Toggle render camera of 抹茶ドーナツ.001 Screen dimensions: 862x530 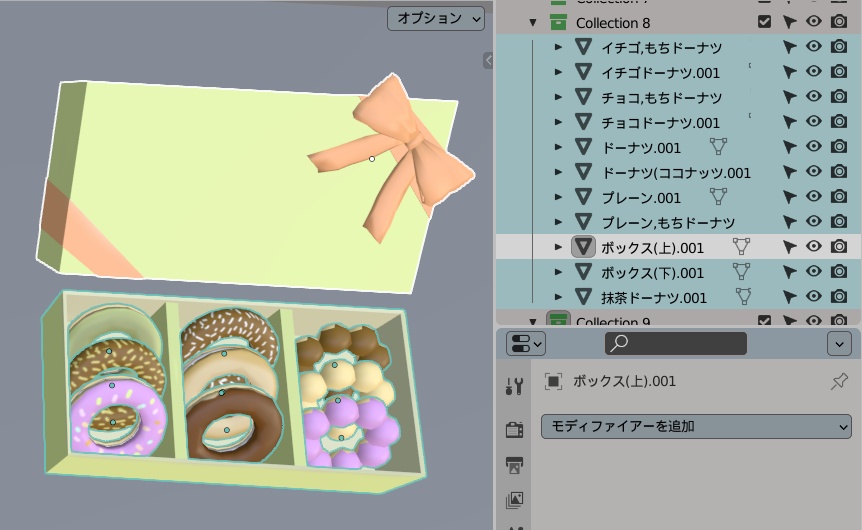(x=838, y=296)
